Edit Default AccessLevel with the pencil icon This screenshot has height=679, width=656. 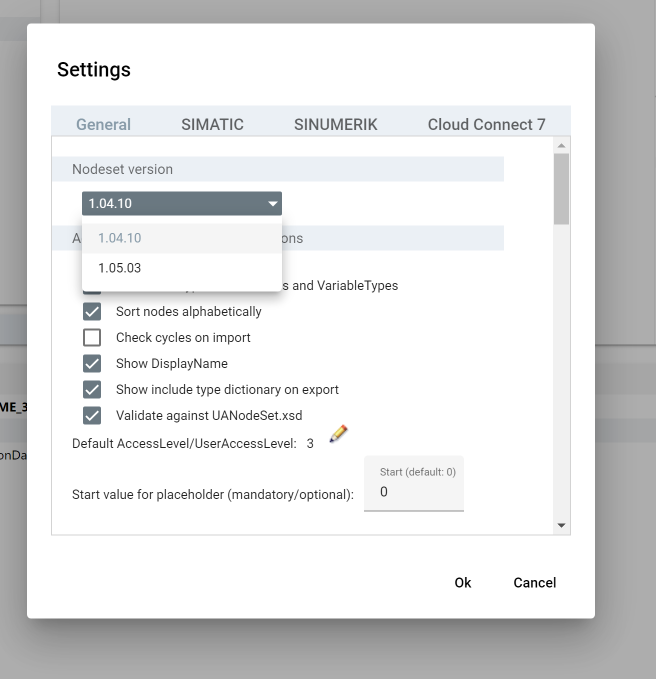[x=338, y=433]
